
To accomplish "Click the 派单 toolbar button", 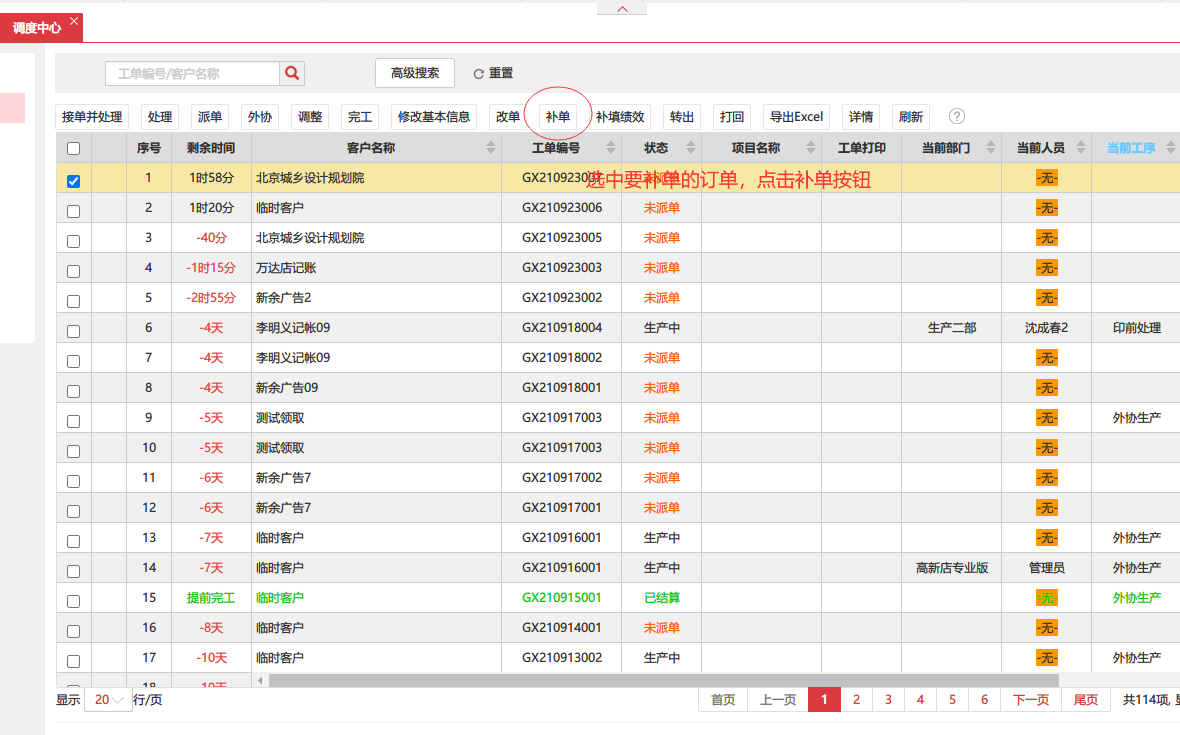I will pyautogui.click(x=209, y=117).
